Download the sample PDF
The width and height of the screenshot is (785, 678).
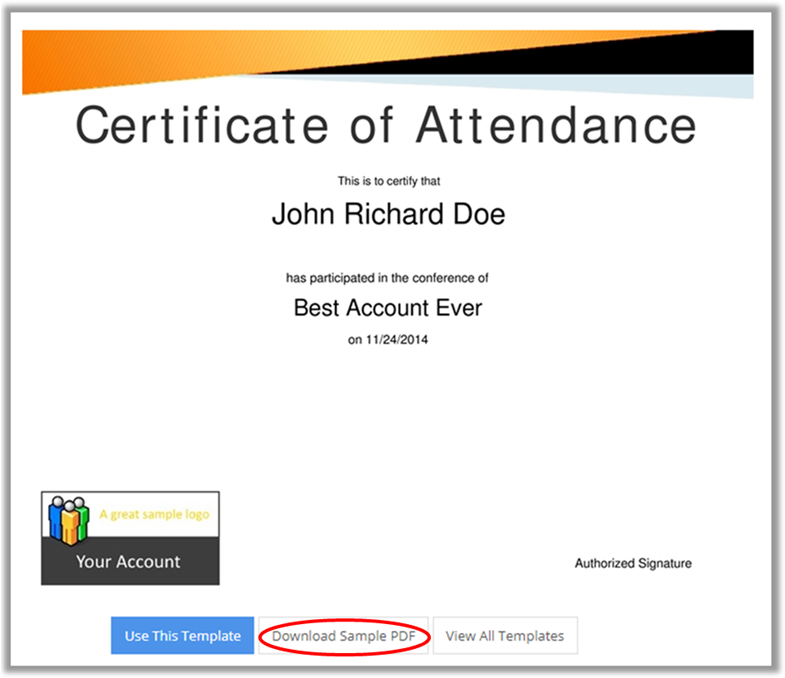click(x=343, y=635)
